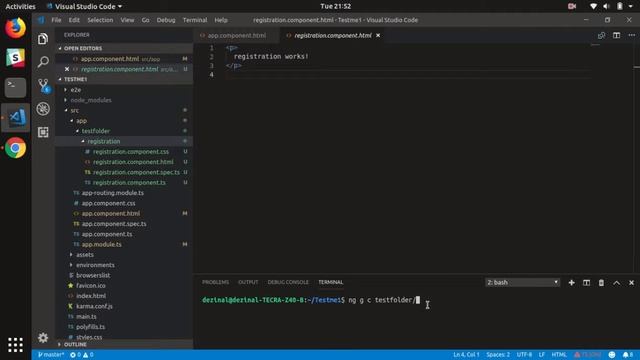Screen dimensions: 640x360
Task: Open the View menu
Action: [127, 20]
